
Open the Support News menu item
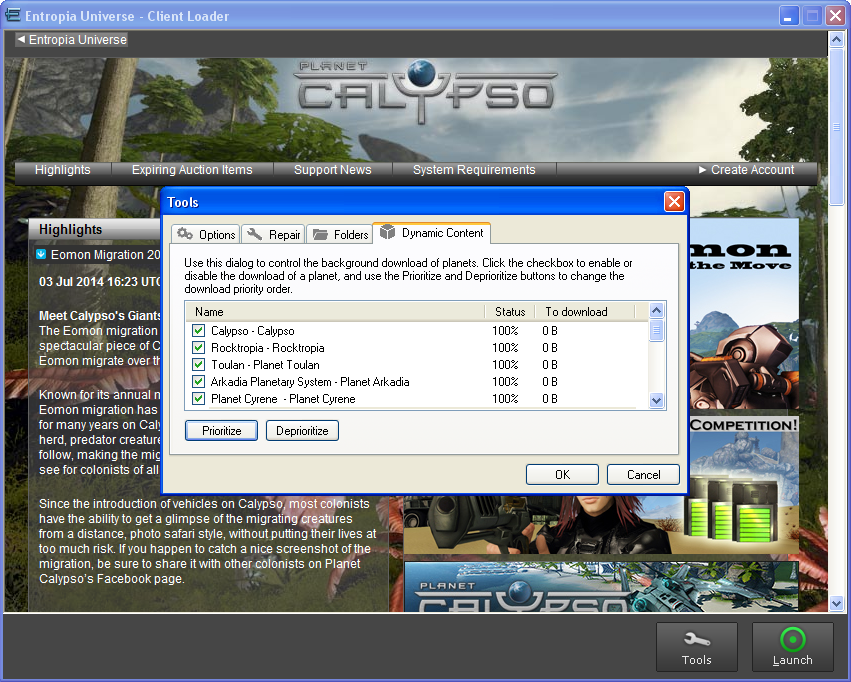click(x=333, y=170)
